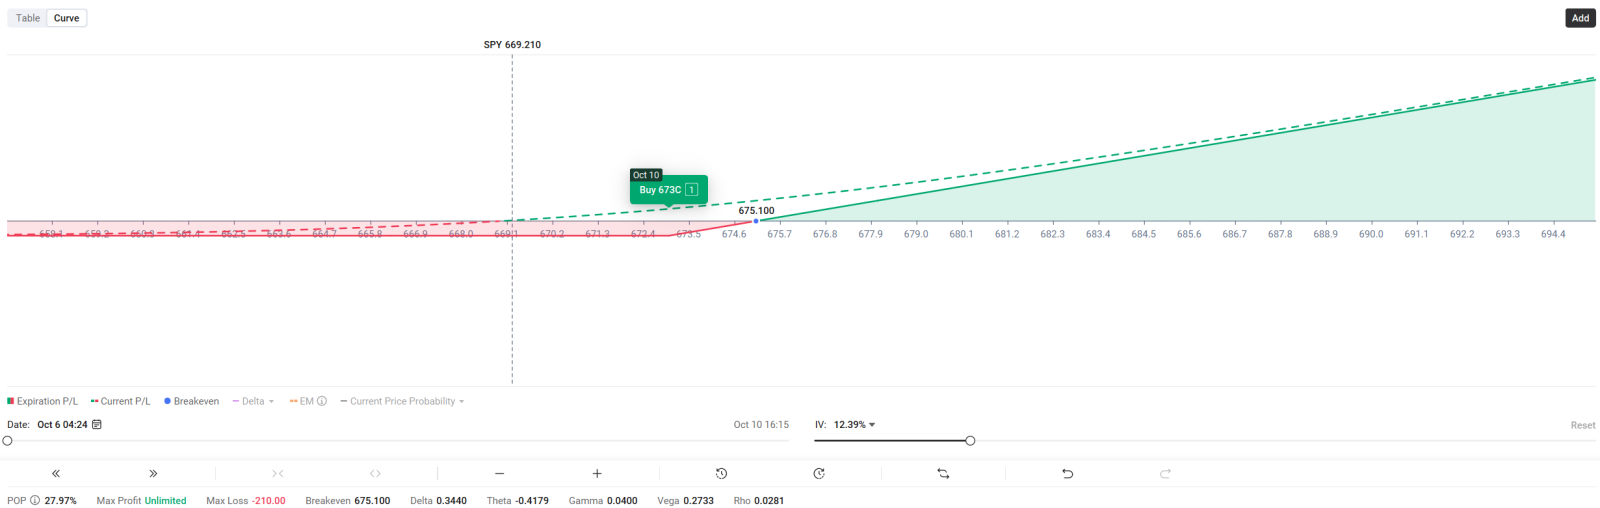Click the info icon next to POP

point(35,501)
